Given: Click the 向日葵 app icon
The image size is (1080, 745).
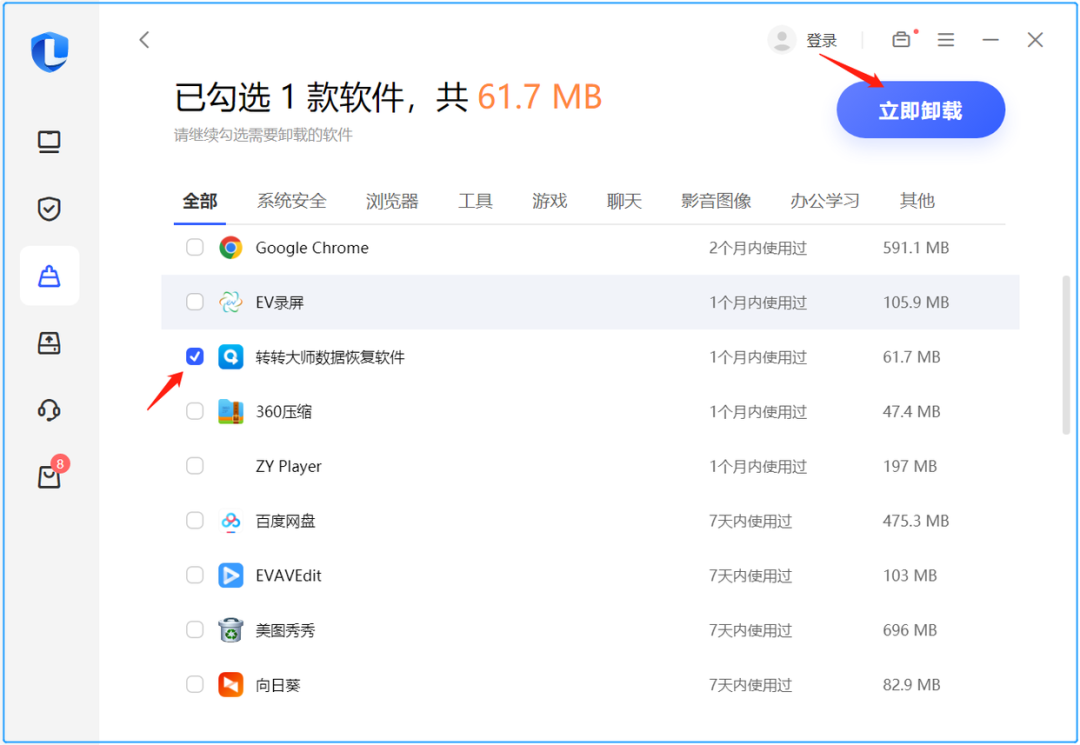Looking at the screenshot, I should coord(231,684).
